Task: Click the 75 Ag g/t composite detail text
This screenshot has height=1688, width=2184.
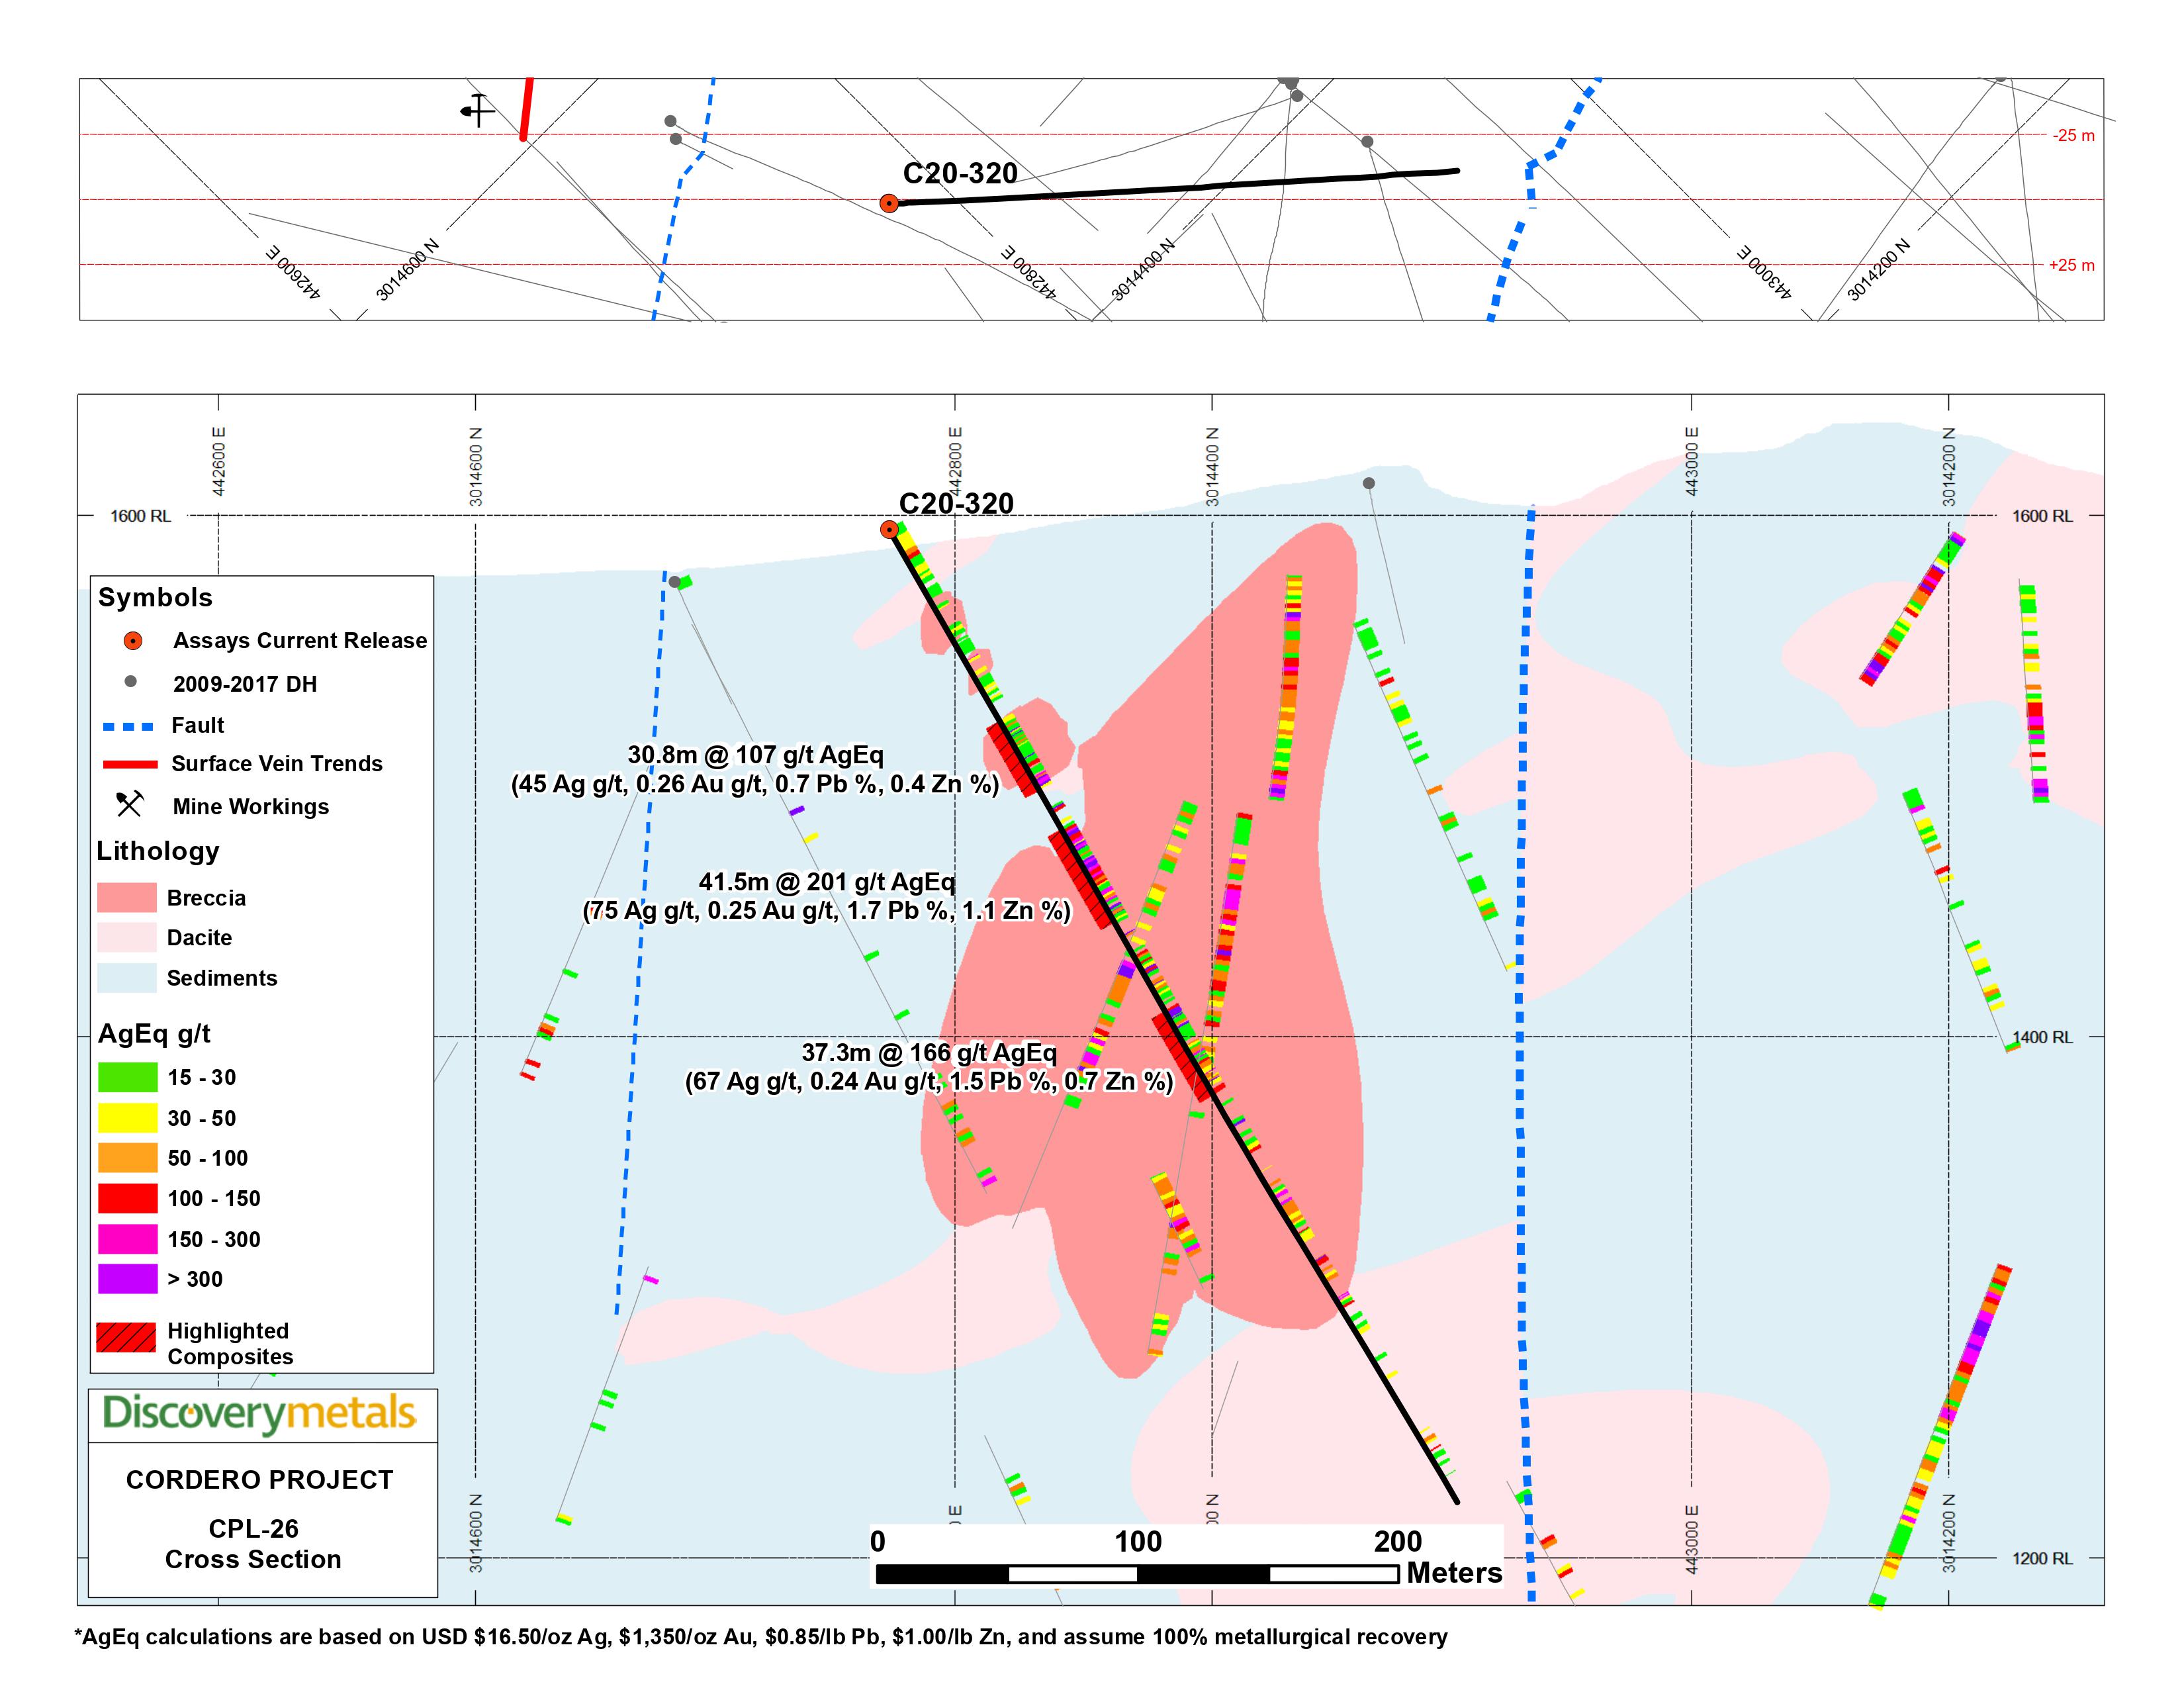Action: click(x=827, y=911)
